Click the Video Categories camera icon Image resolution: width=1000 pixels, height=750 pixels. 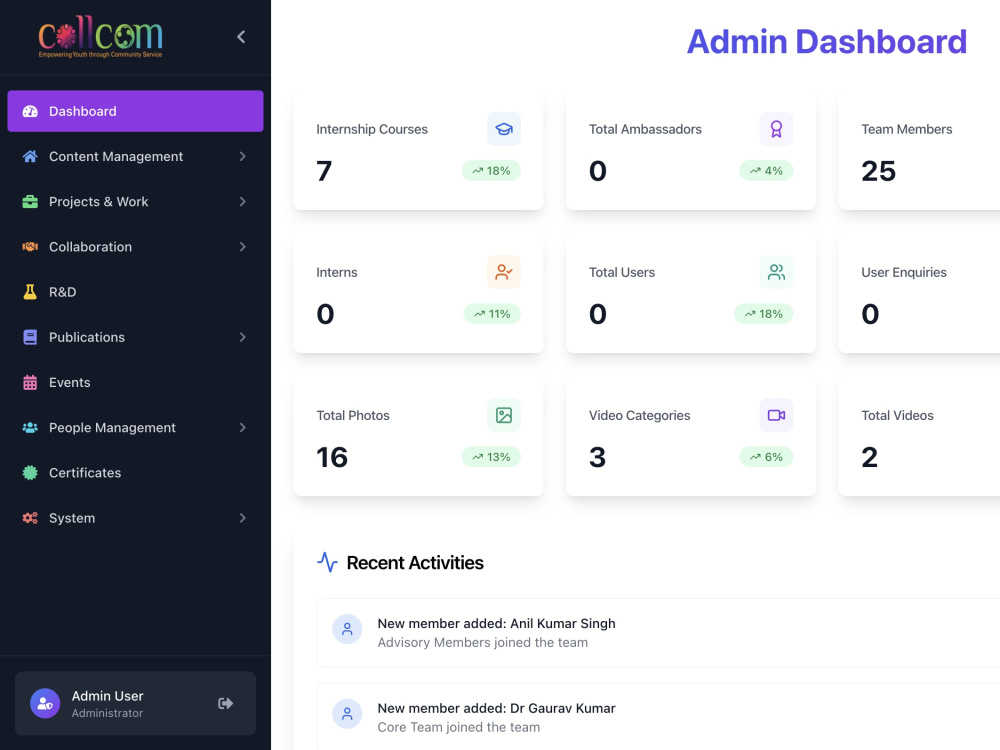pos(776,415)
